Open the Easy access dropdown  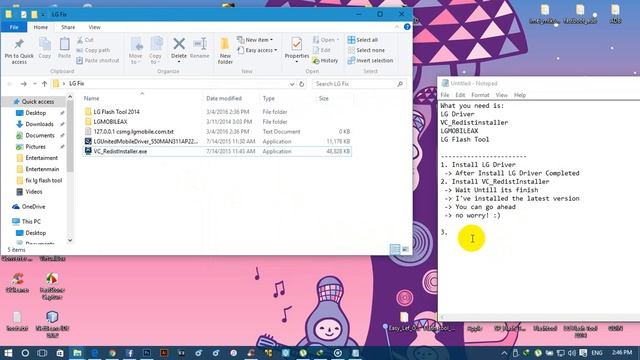pyautogui.click(x=257, y=50)
